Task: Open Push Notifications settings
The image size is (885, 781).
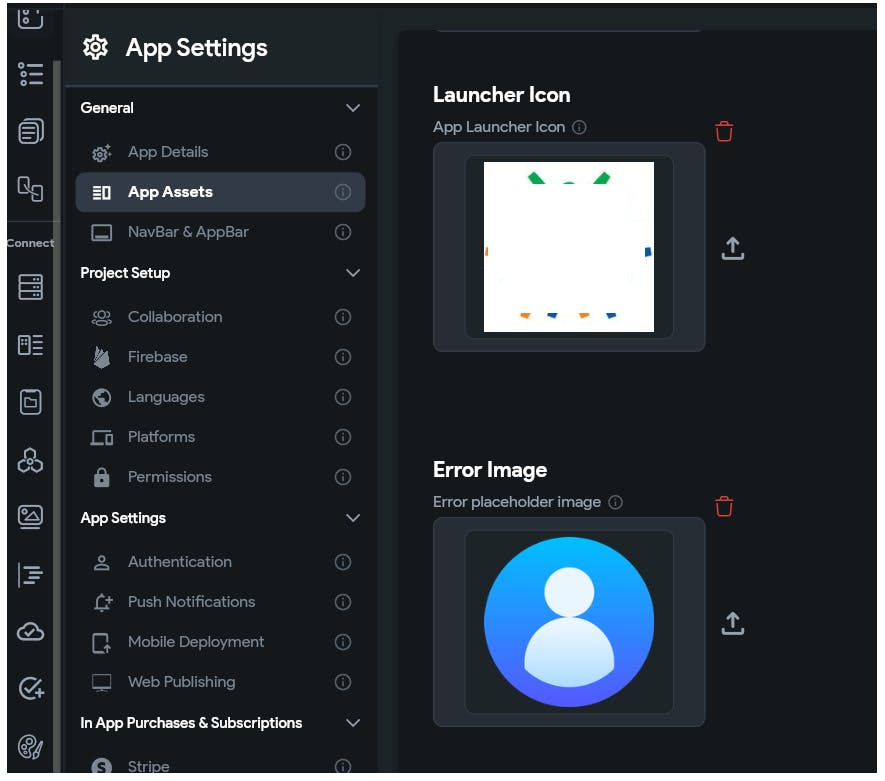Action: [x=220, y=602]
